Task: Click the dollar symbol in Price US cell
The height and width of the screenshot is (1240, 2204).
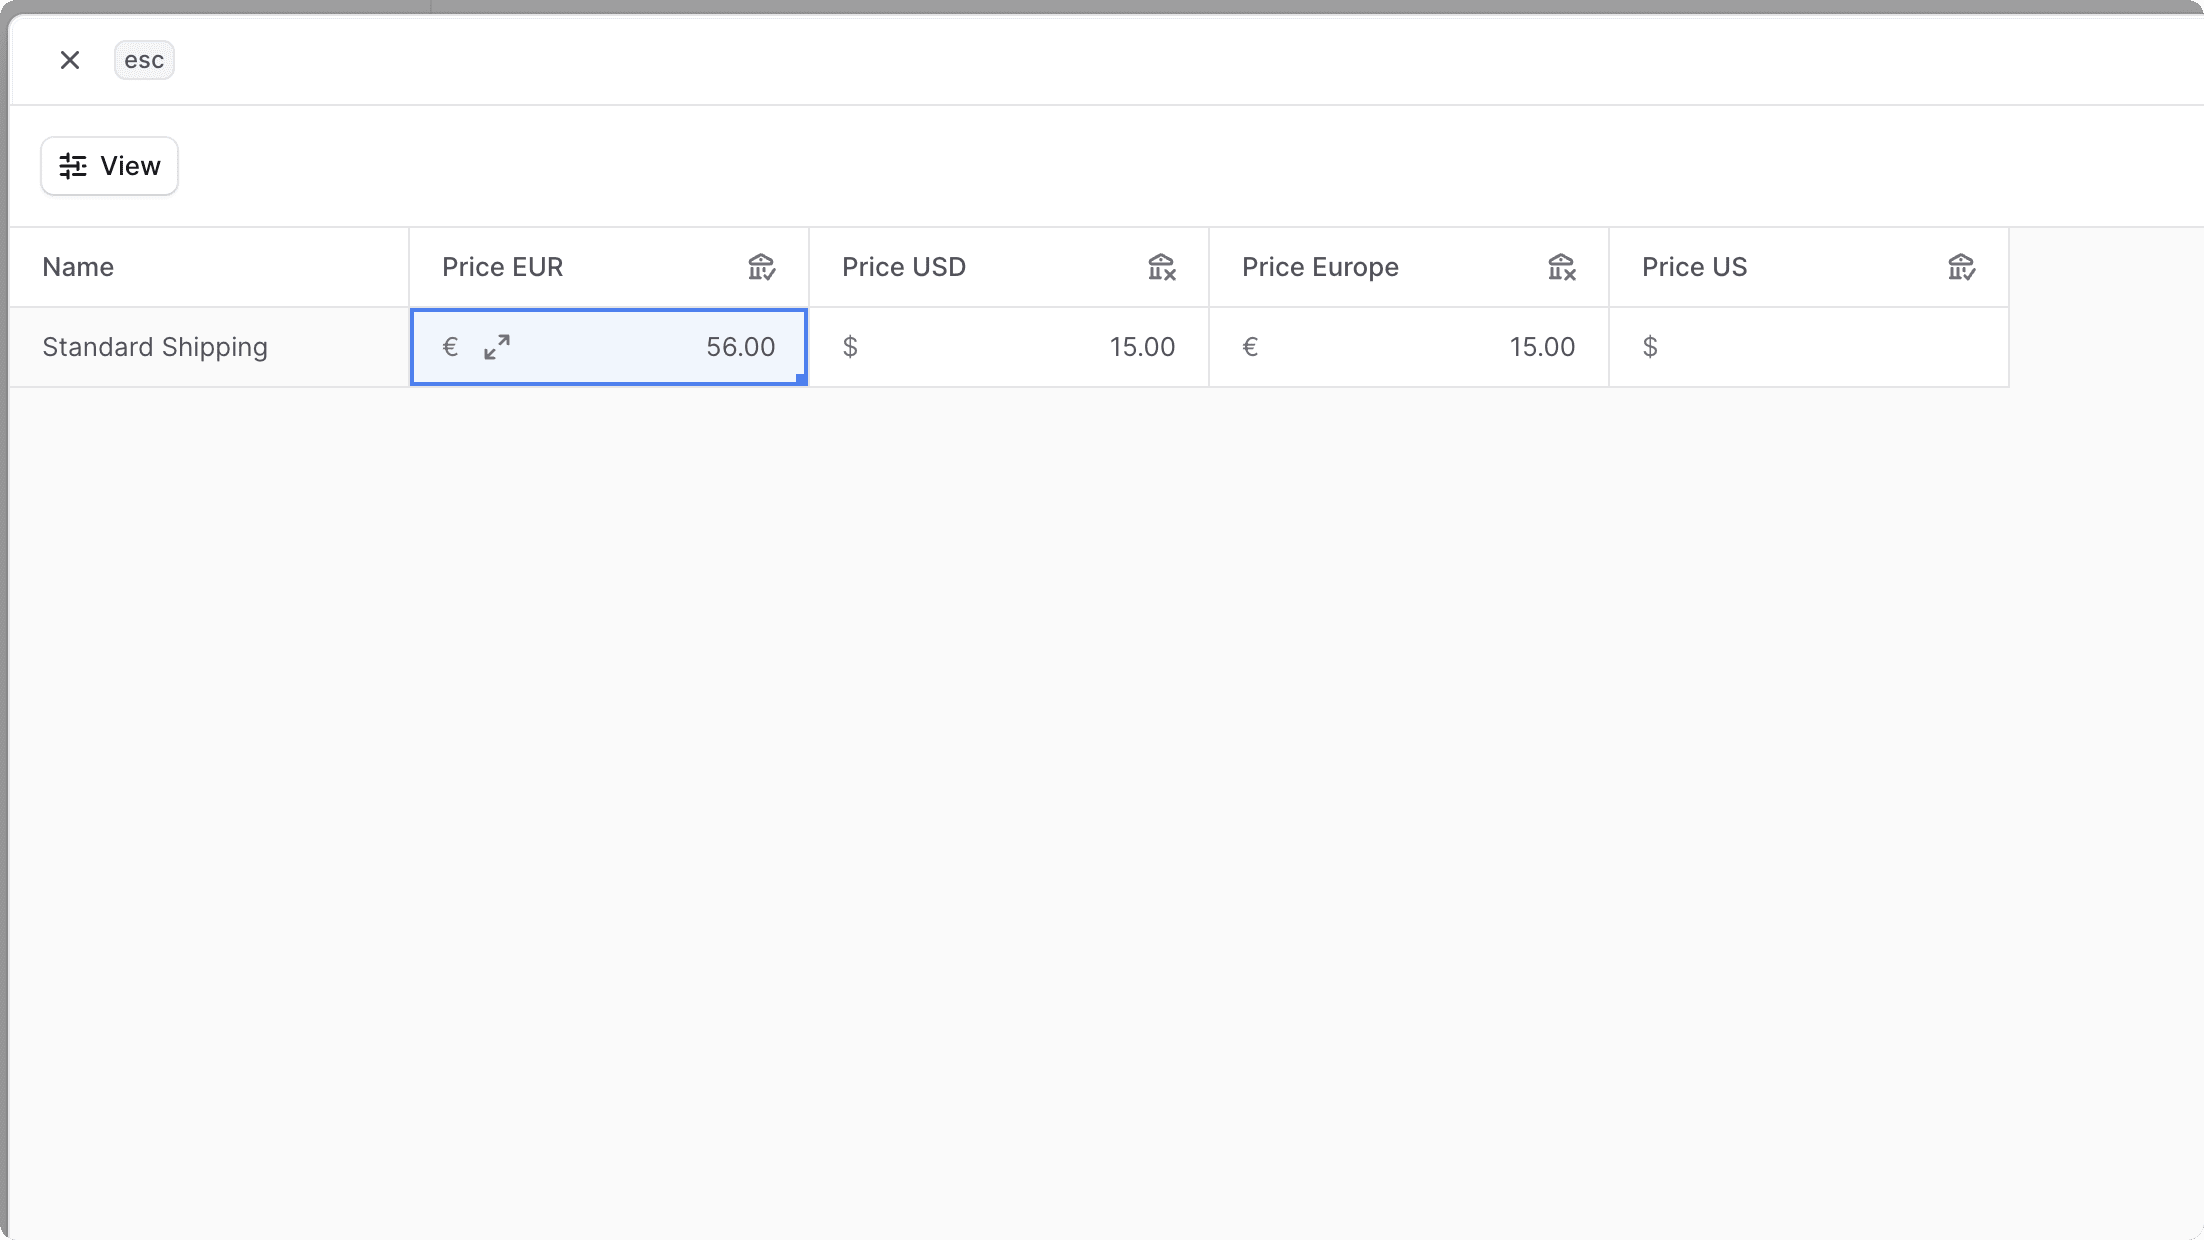Action: [x=1650, y=347]
